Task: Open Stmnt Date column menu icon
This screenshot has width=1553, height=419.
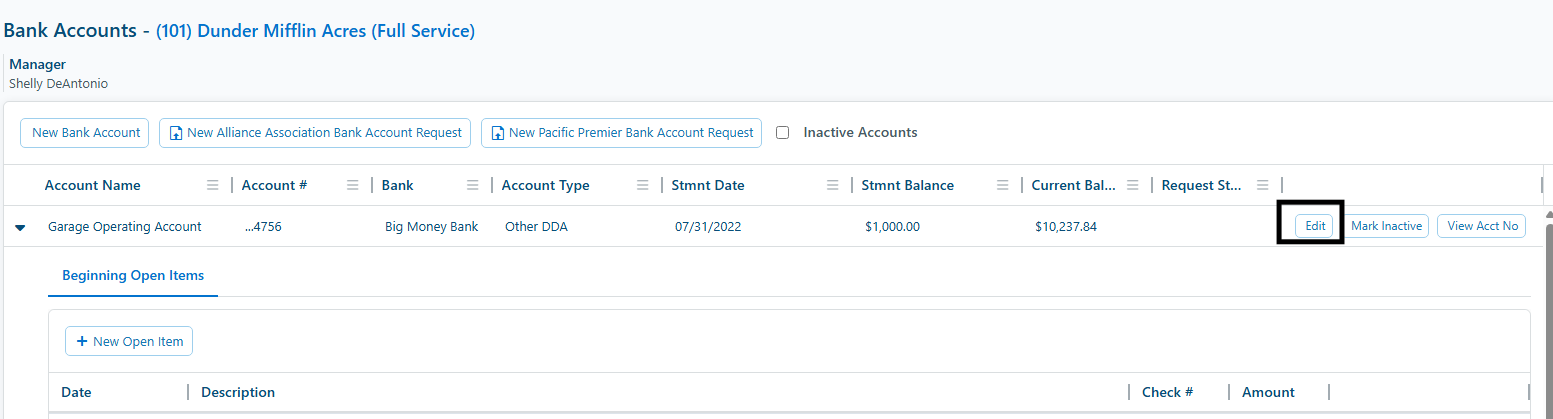Action: coord(832,185)
